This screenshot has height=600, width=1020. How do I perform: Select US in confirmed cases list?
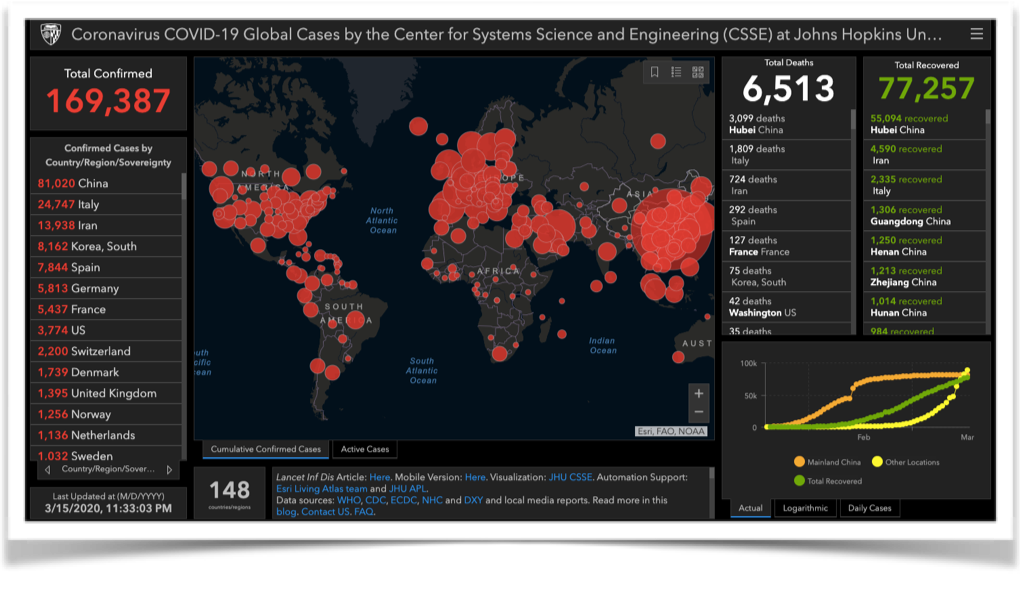tap(106, 330)
